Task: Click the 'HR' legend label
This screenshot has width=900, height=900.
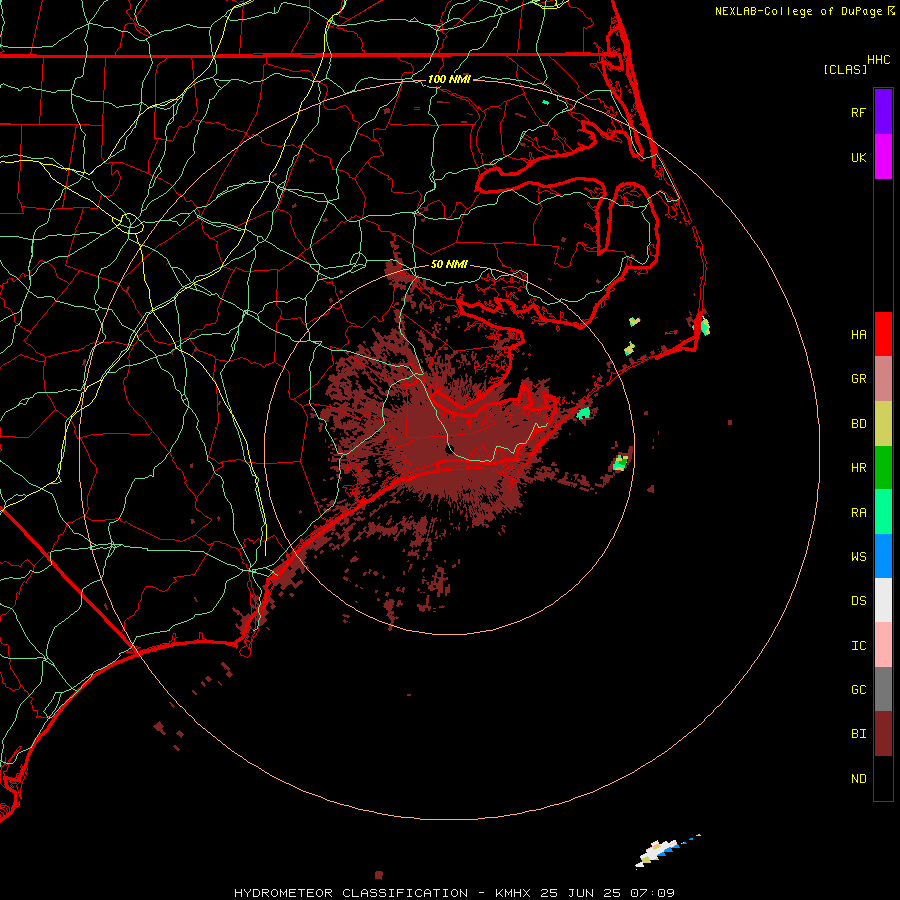Action: (x=858, y=468)
